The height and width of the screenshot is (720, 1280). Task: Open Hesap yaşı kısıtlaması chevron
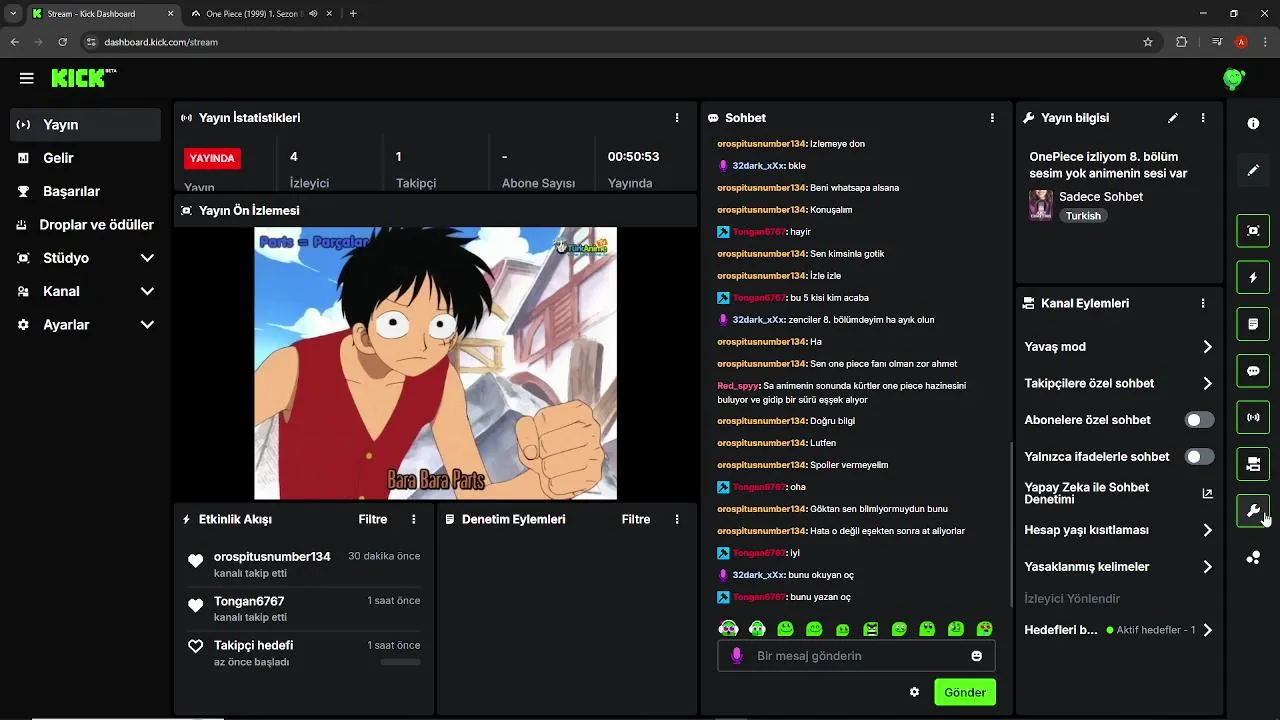[1207, 530]
